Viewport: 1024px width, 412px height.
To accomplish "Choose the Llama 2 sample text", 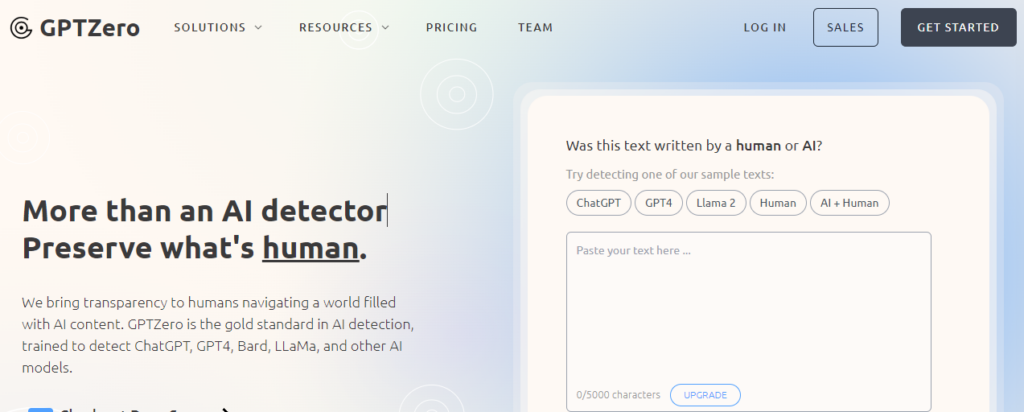I will pyautogui.click(x=716, y=203).
